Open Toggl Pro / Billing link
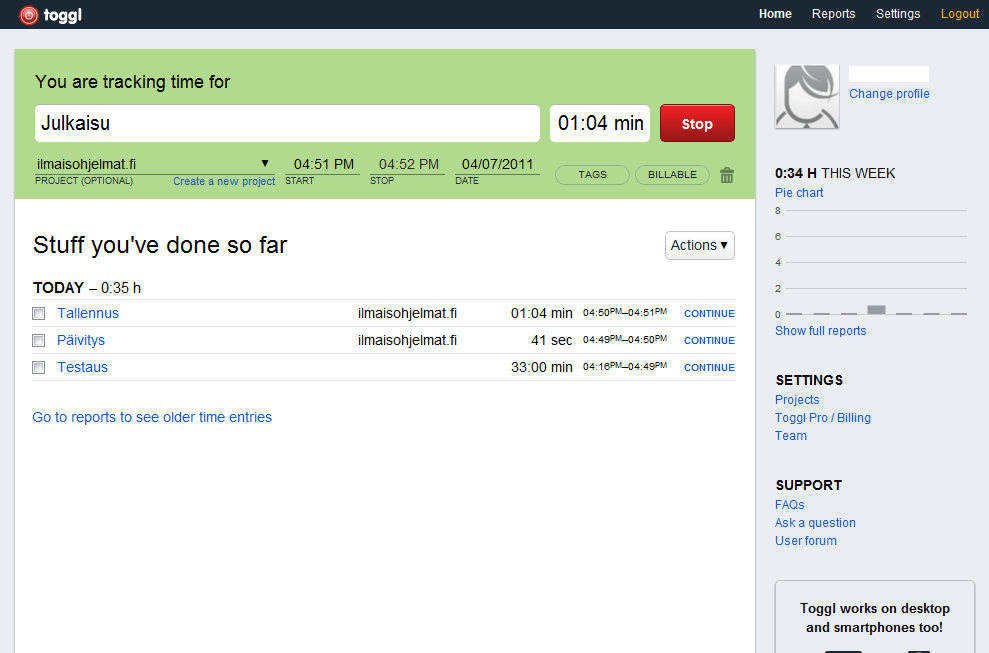Viewport: 989px width, 653px height. click(823, 418)
